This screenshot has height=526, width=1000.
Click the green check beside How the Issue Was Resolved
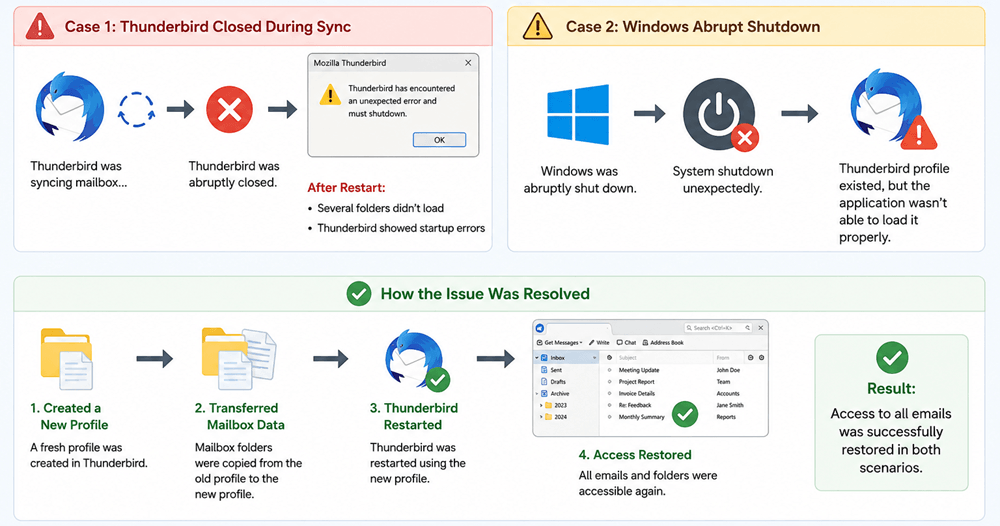tap(359, 294)
